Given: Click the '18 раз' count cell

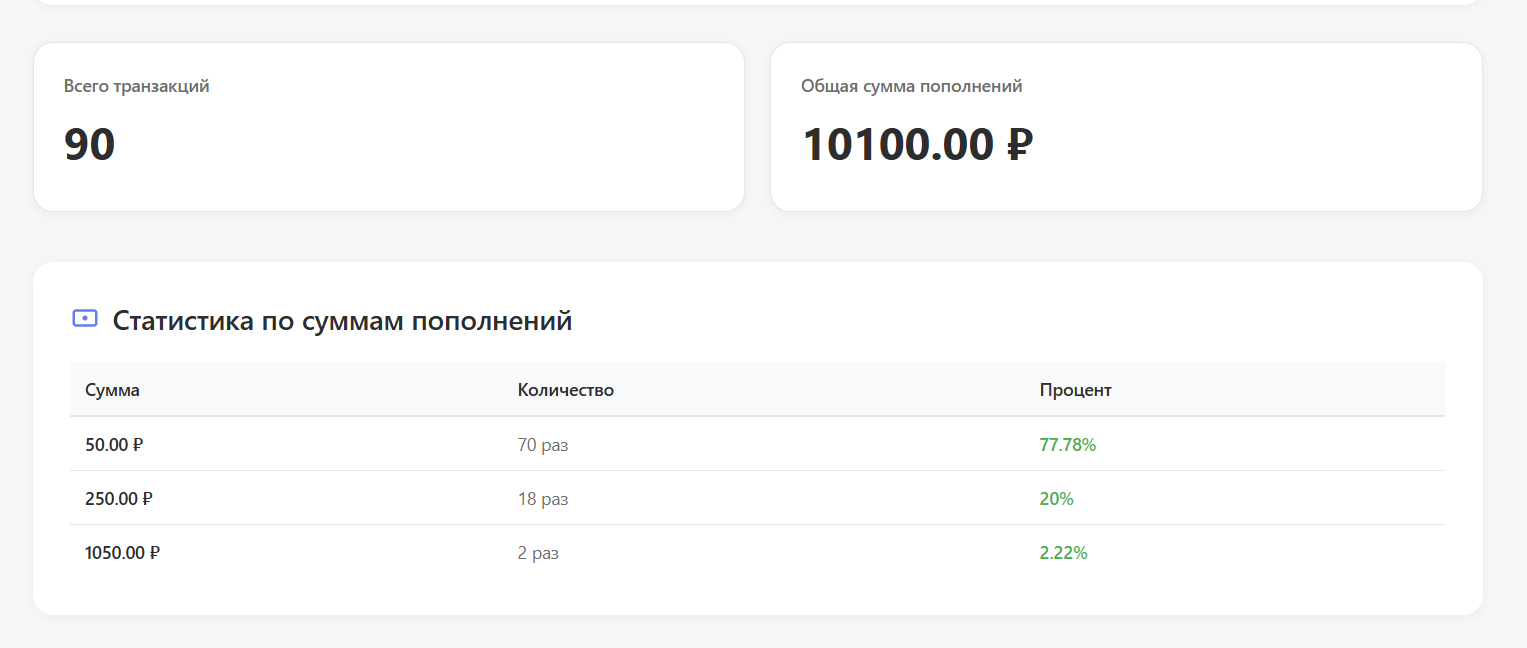Looking at the screenshot, I should [542, 499].
